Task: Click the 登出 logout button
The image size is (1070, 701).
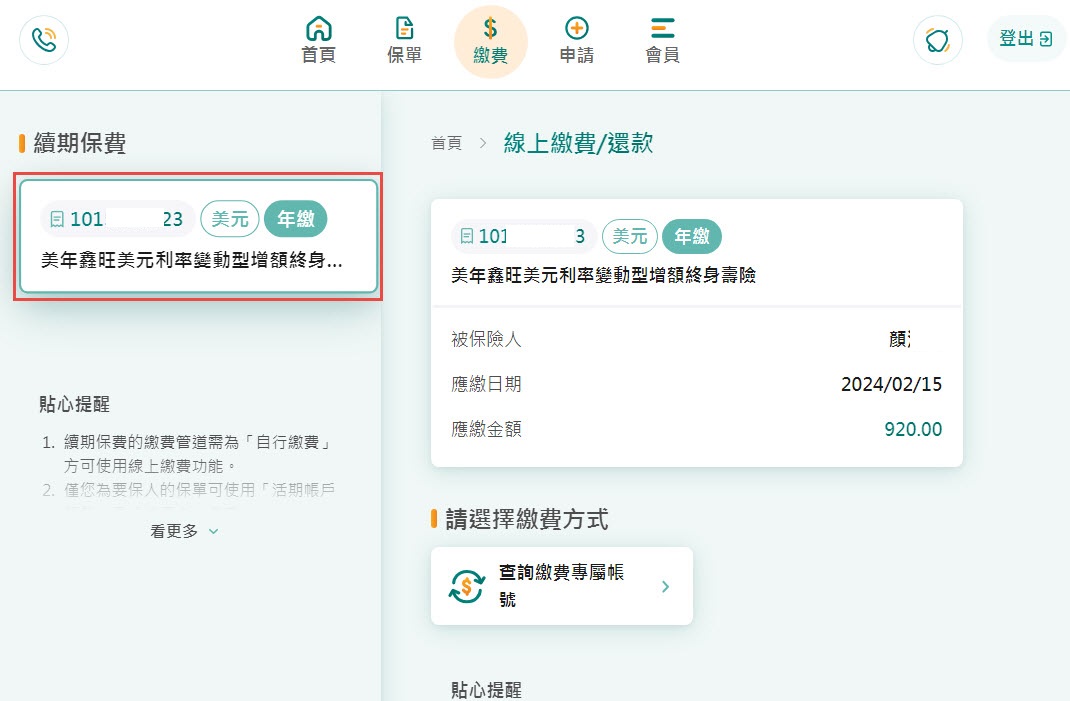Action: 1026,38
